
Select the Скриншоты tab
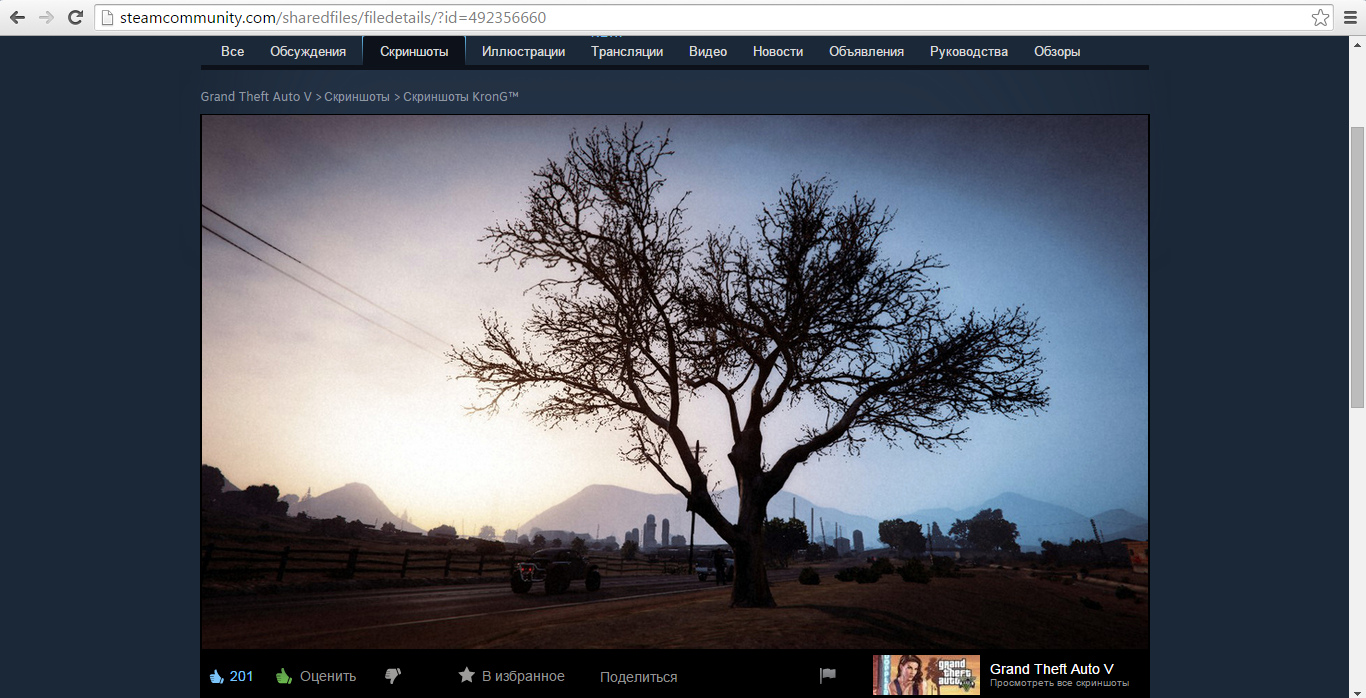[414, 52]
